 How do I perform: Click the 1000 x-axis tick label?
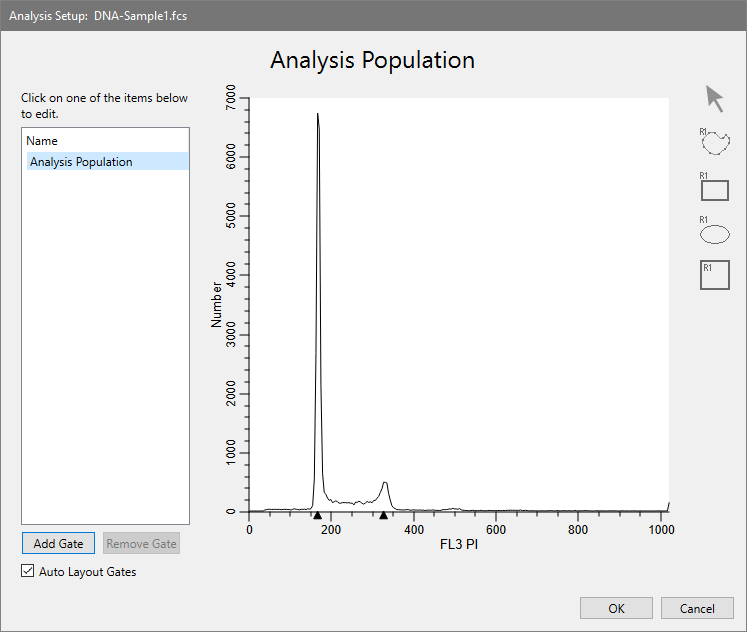coord(661,530)
